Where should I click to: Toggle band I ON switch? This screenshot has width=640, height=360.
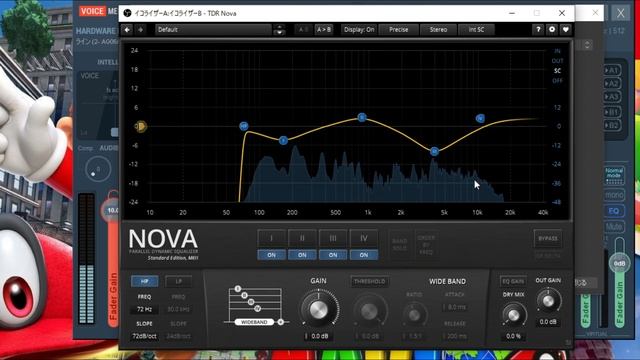click(271, 255)
